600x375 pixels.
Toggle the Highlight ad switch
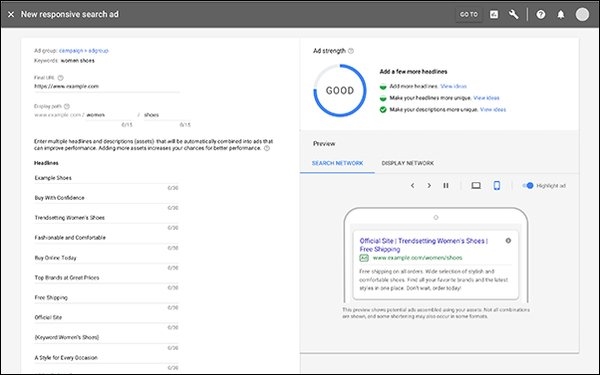pos(528,186)
